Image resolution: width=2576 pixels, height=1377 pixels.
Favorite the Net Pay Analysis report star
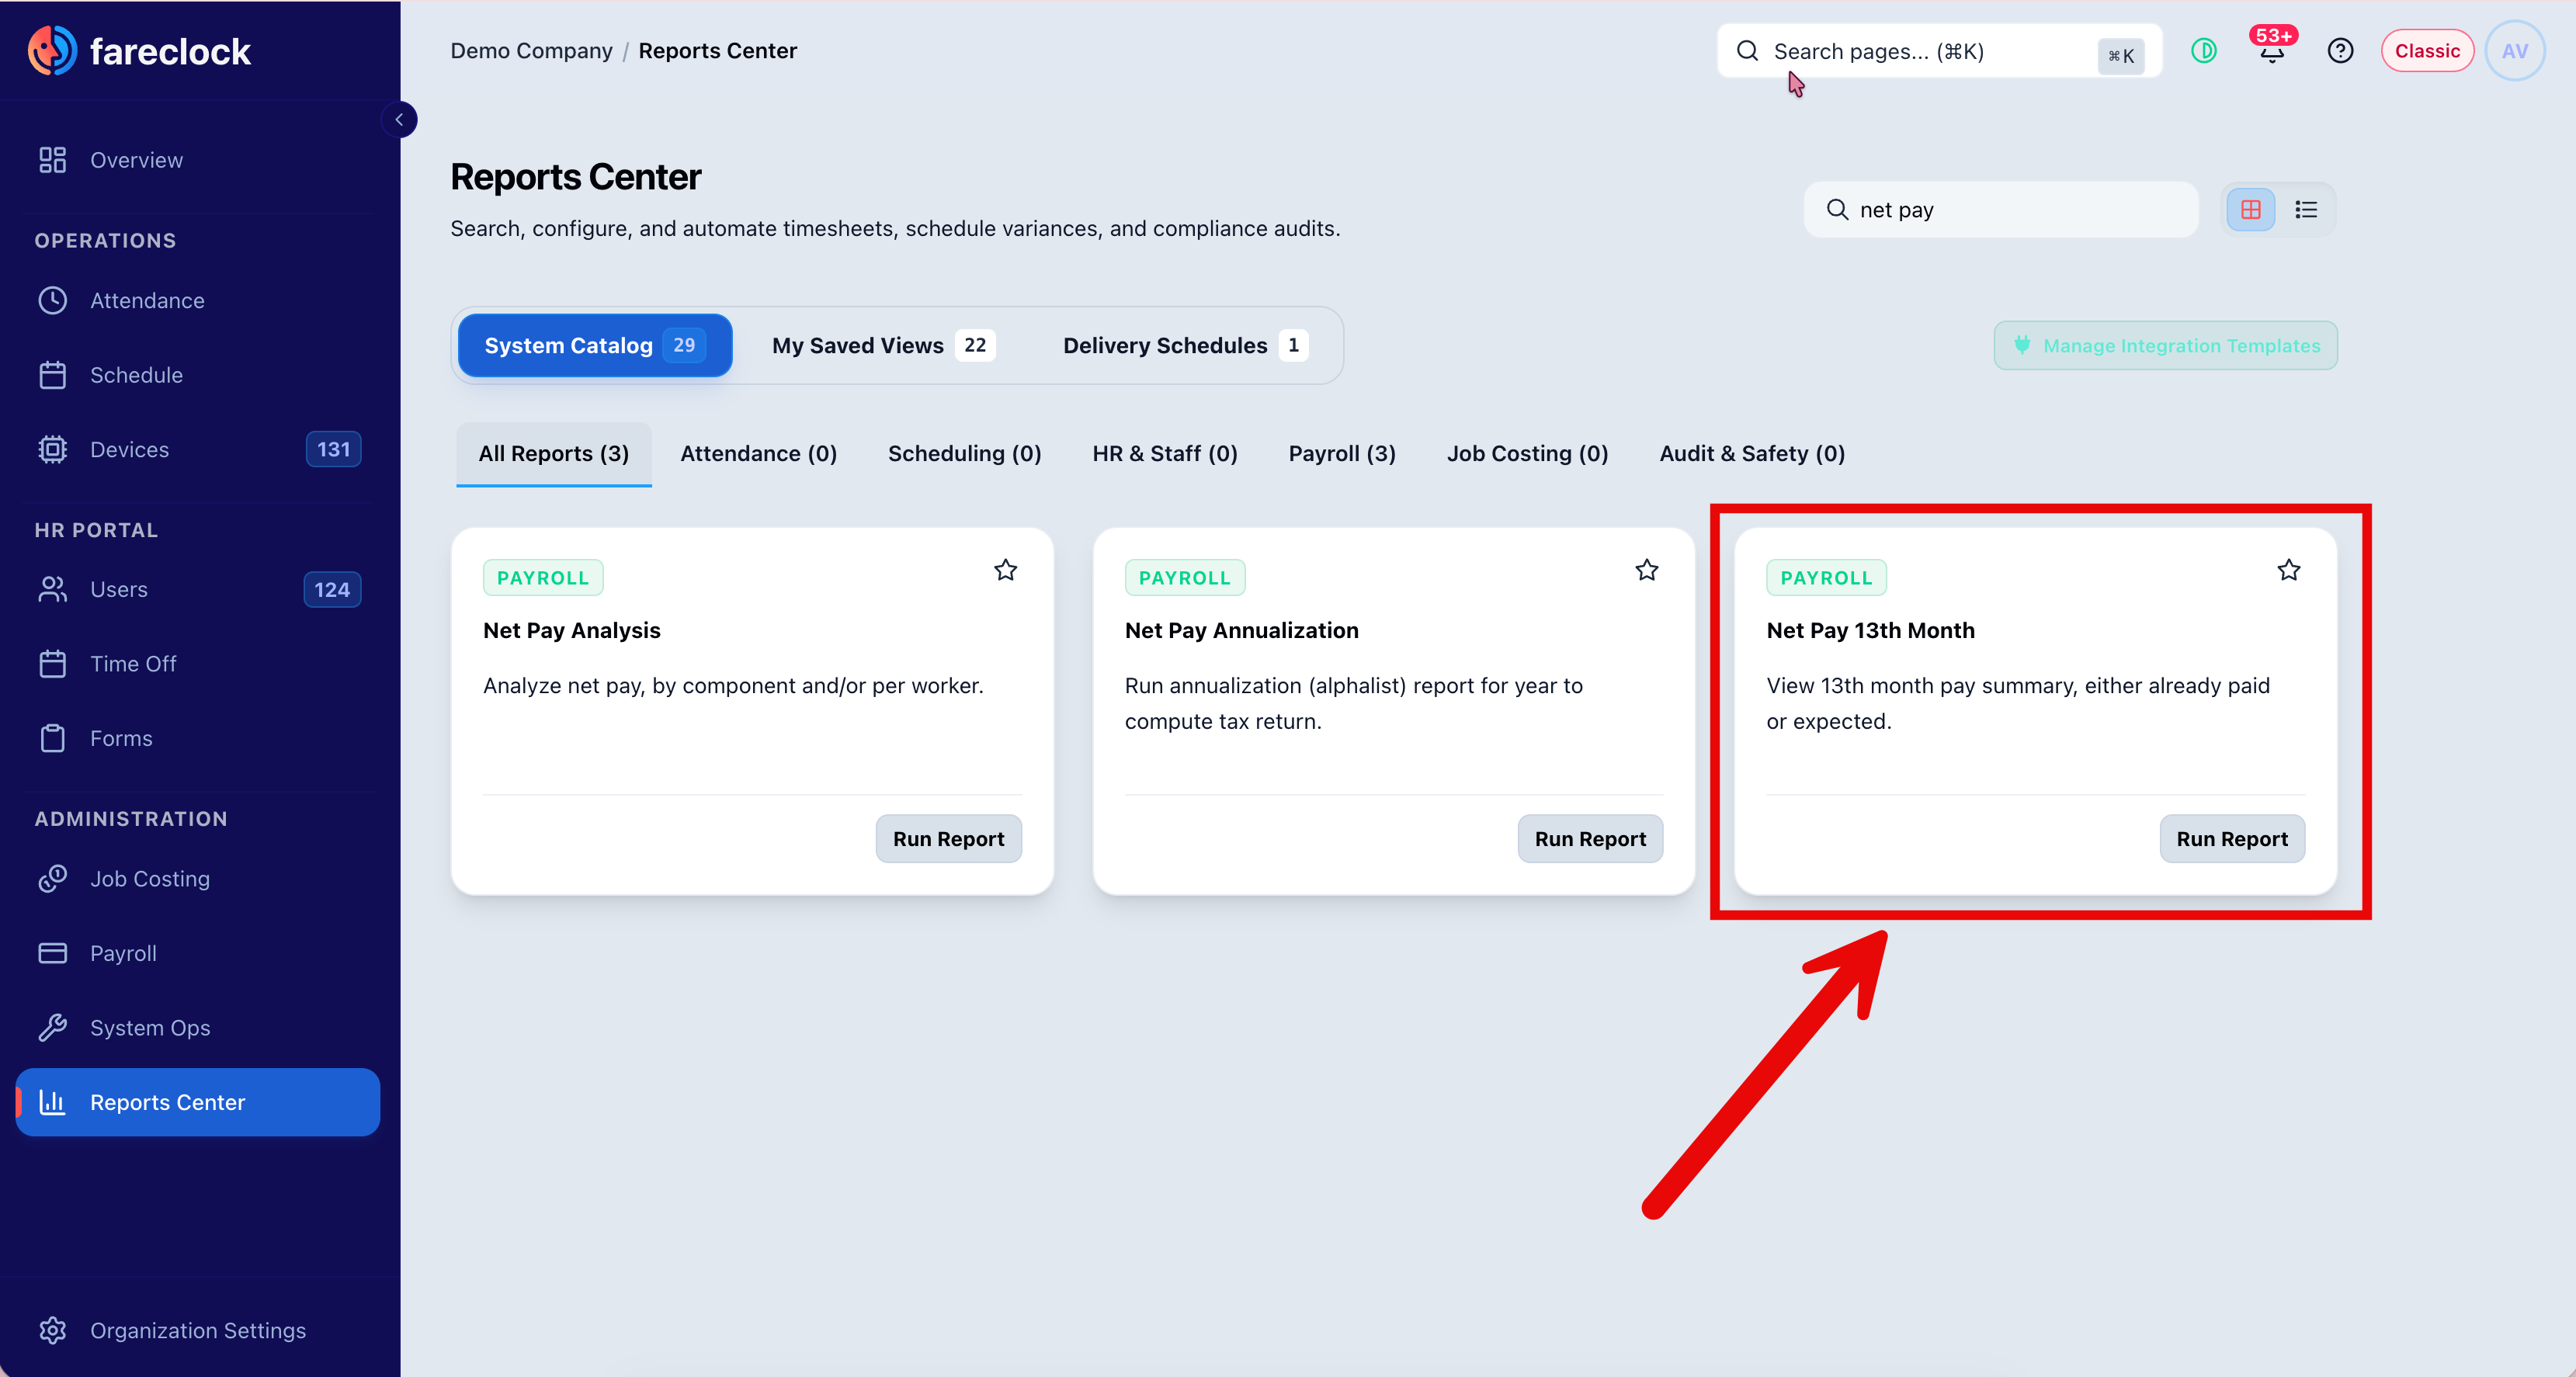click(x=1005, y=570)
